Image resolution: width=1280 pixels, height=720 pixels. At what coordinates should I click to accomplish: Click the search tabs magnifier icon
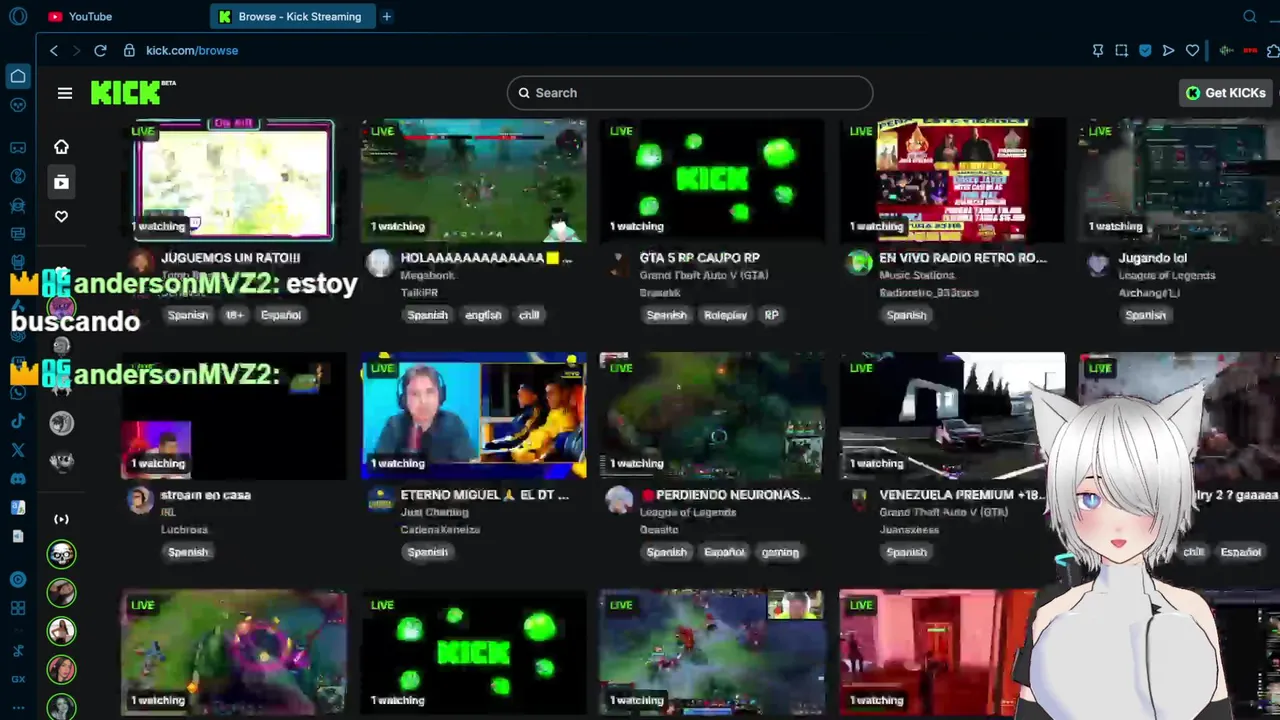1250,16
